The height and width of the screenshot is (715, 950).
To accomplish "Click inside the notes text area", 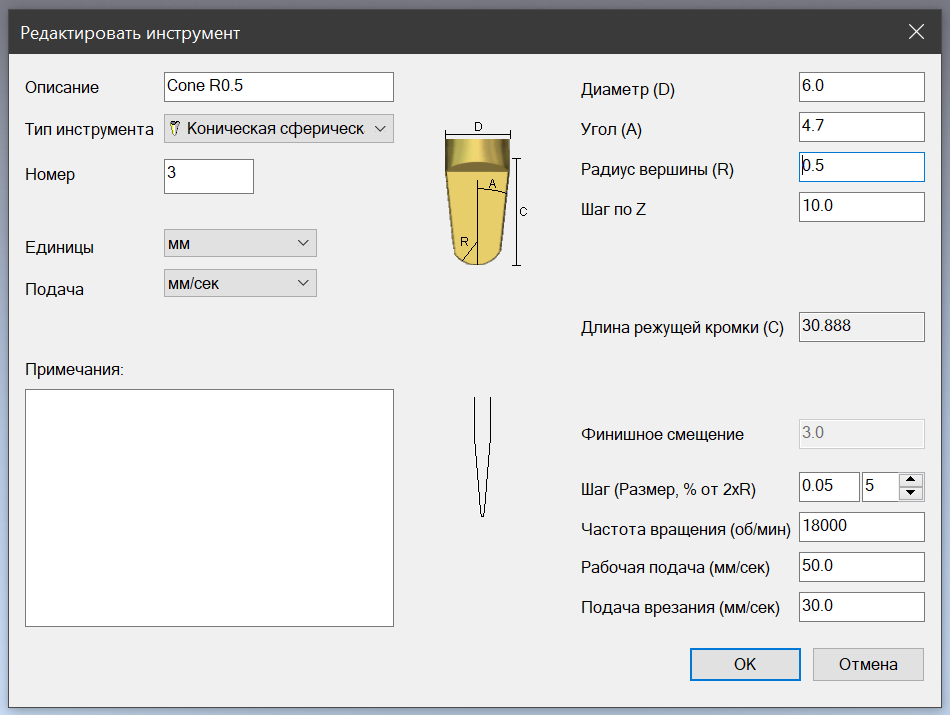I will point(209,508).
